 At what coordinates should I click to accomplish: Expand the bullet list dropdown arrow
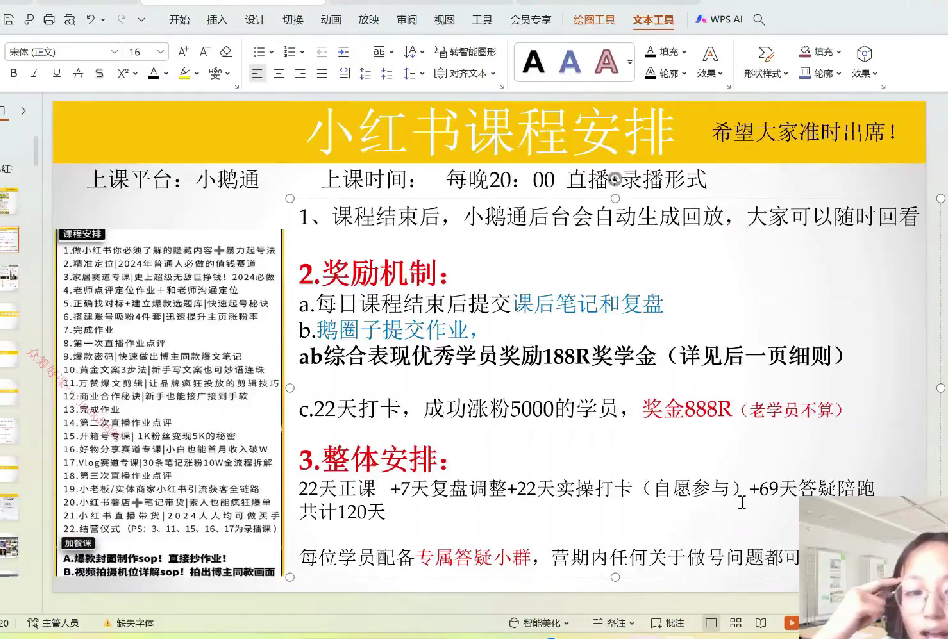(x=271, y=52)
